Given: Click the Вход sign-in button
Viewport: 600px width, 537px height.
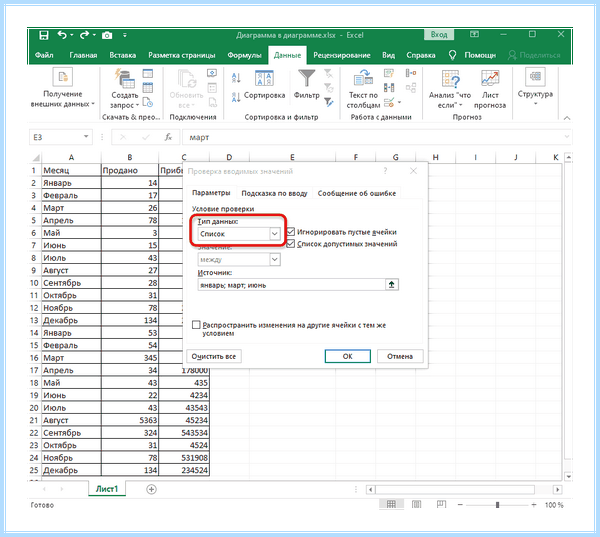Looking at the screenshot, I should coord(439,35).
